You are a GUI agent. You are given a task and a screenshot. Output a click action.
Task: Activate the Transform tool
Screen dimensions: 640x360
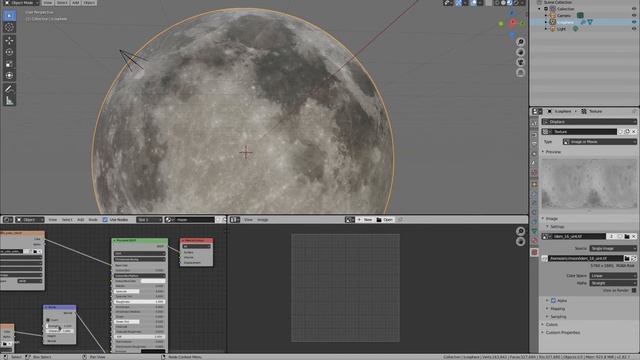point(9,76)
